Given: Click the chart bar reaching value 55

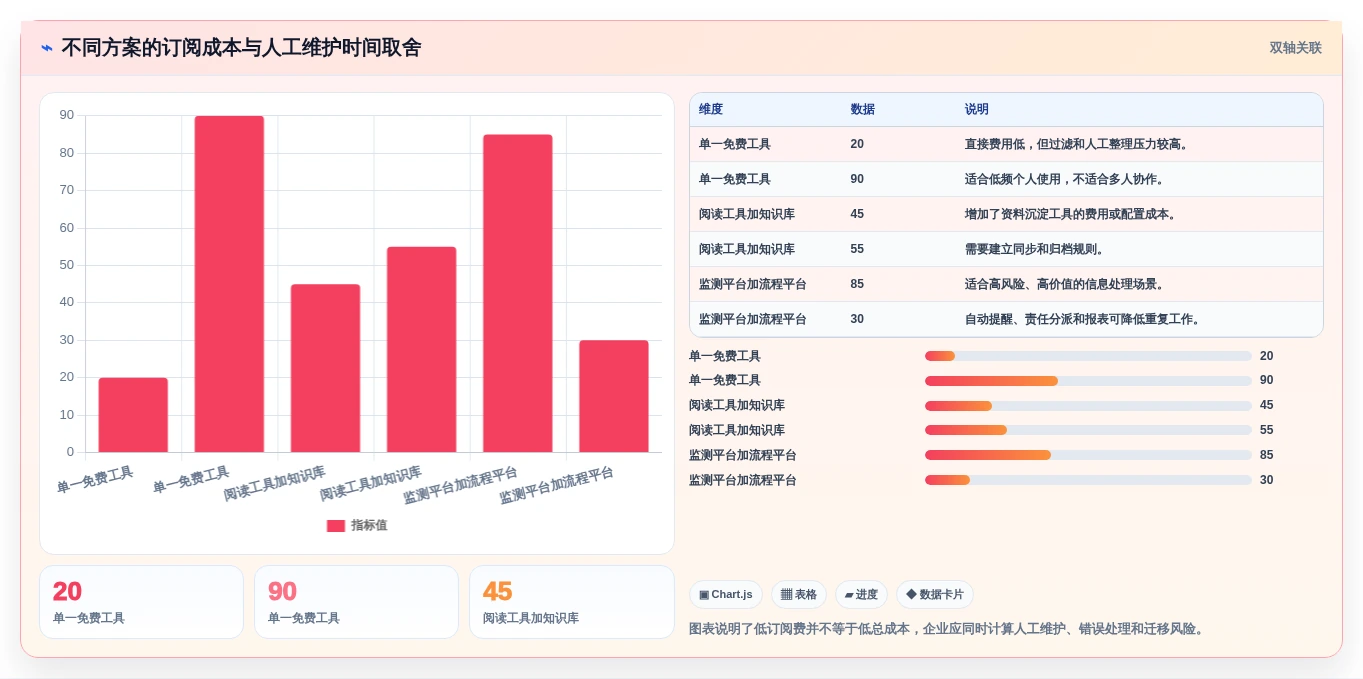Looking at the screenshot, I should [x=421, y=349].
